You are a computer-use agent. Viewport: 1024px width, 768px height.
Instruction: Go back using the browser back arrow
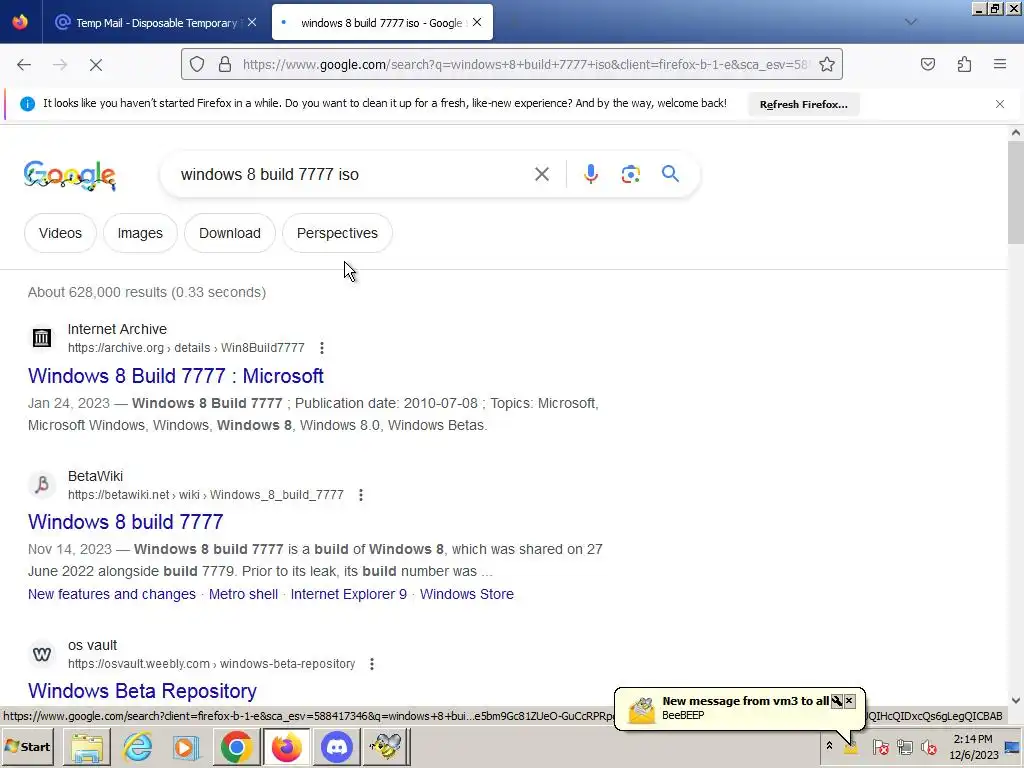[x=24, y=65]
